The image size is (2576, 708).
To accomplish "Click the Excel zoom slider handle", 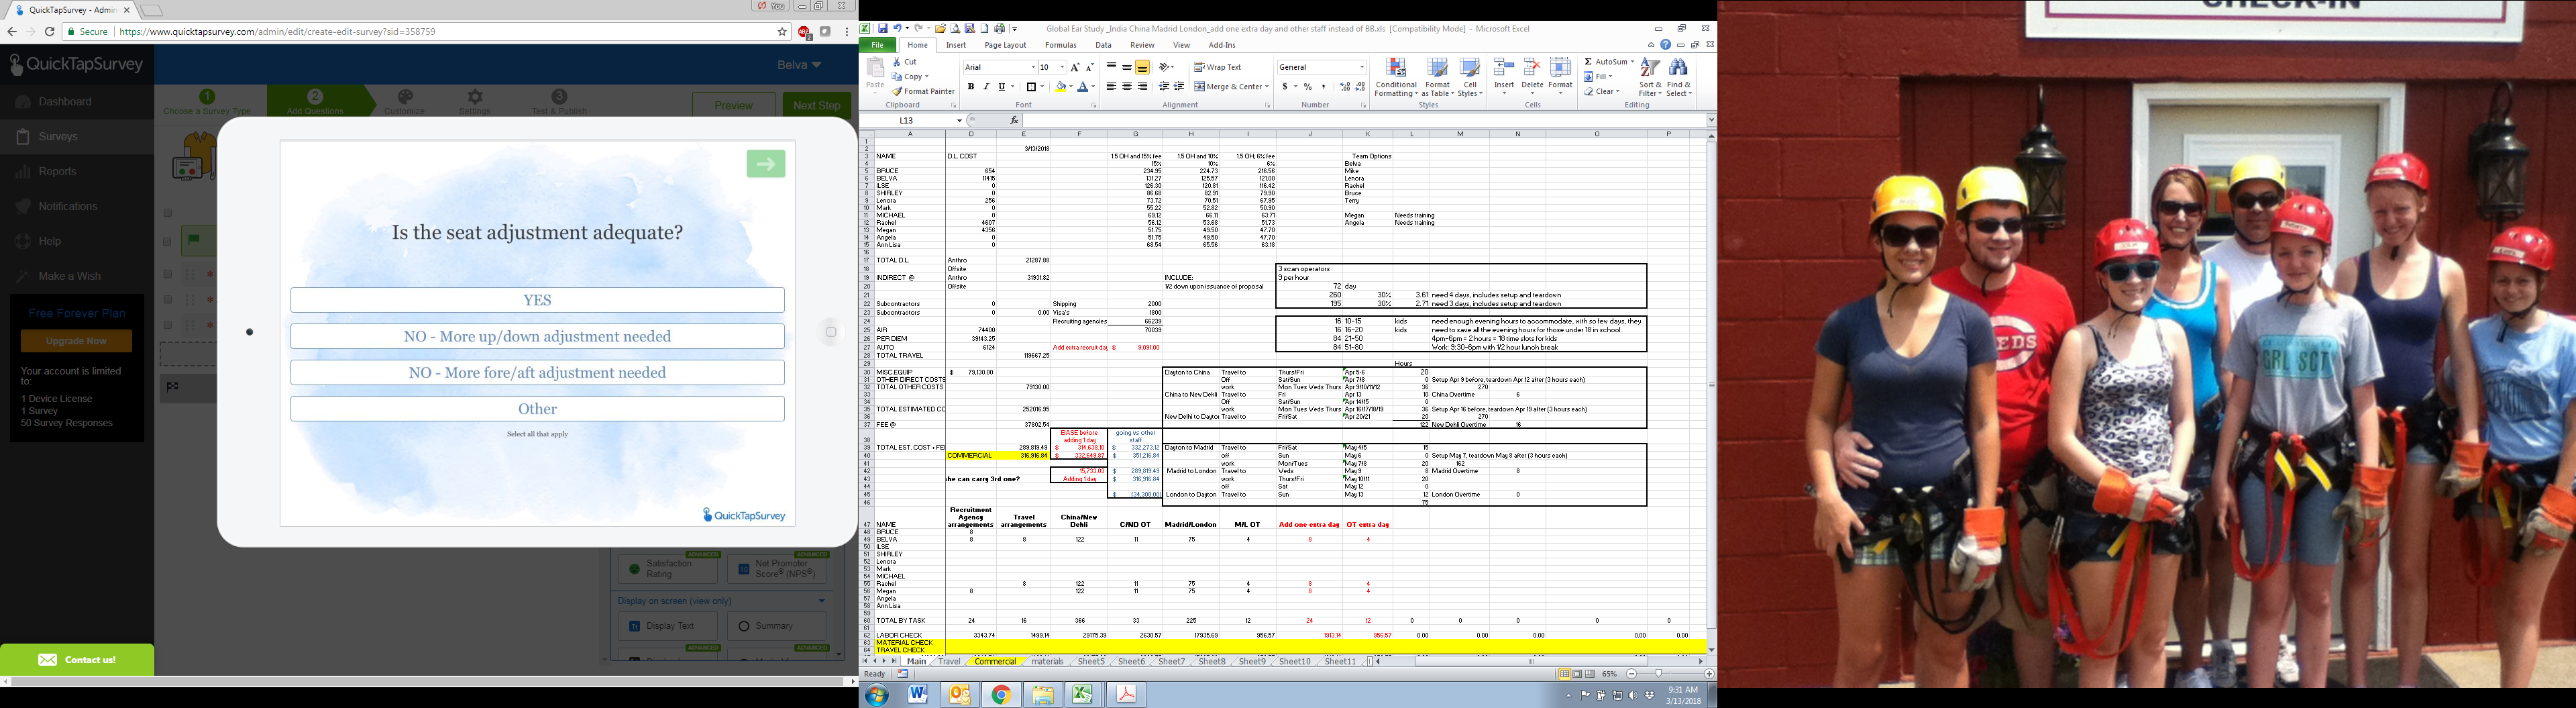I will 1658,674.
